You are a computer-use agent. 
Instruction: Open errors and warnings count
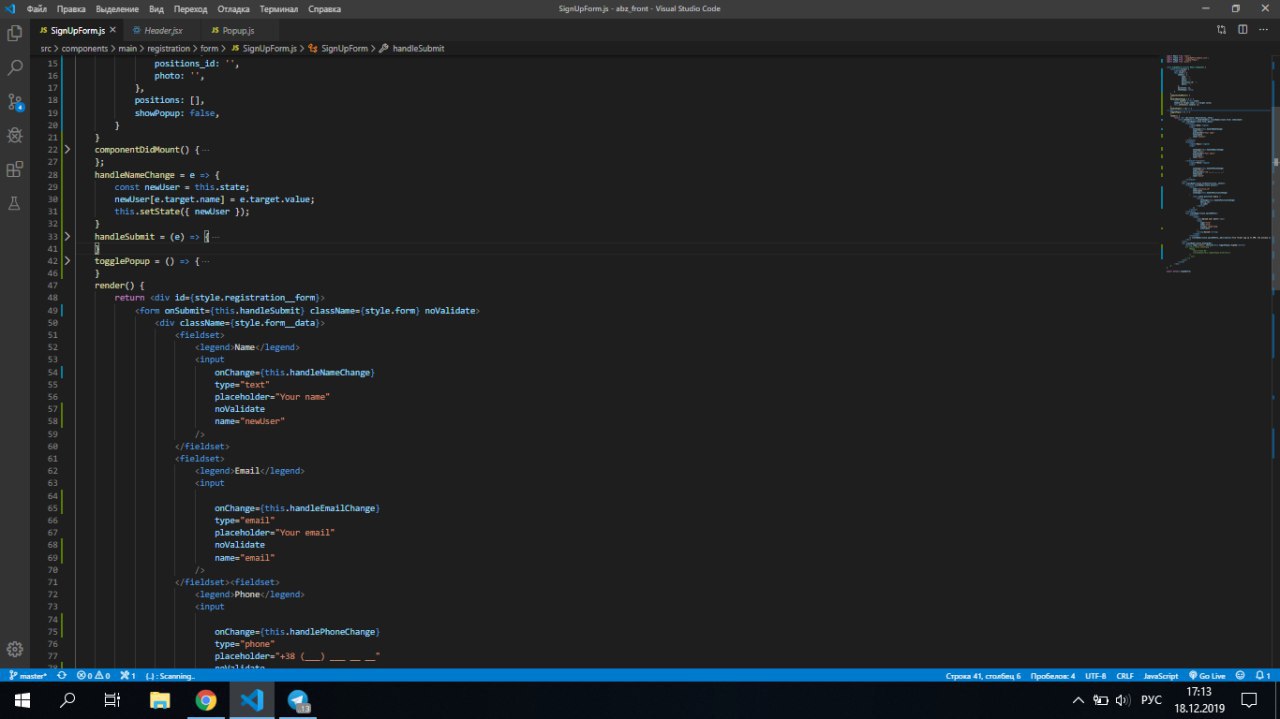pos(93,676)
